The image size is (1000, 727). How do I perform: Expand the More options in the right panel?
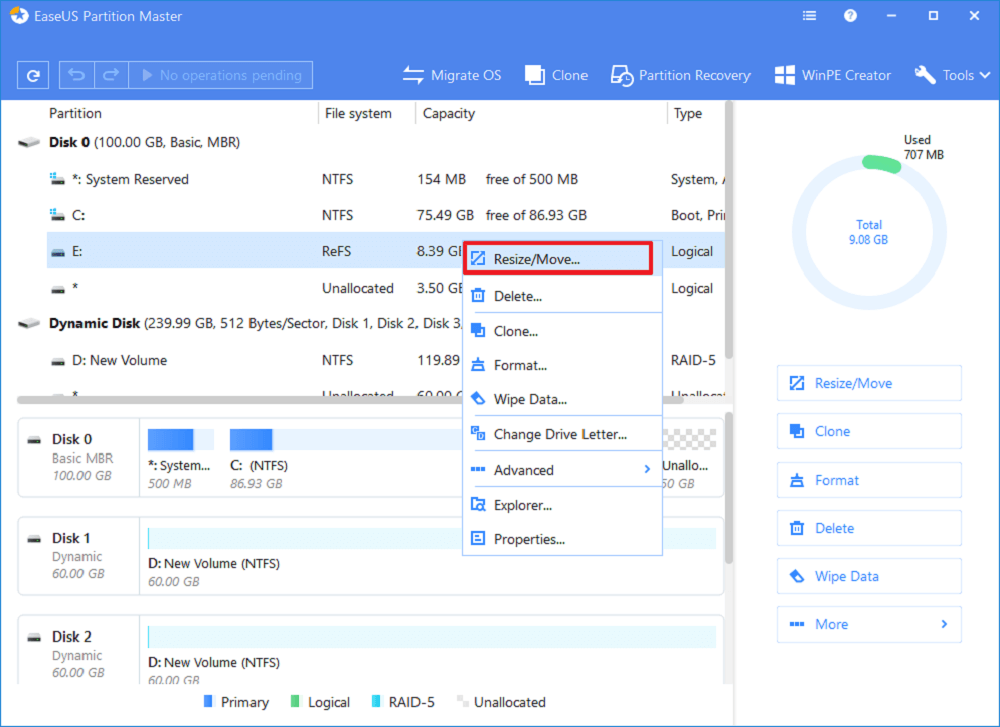(x=869, y=624)
